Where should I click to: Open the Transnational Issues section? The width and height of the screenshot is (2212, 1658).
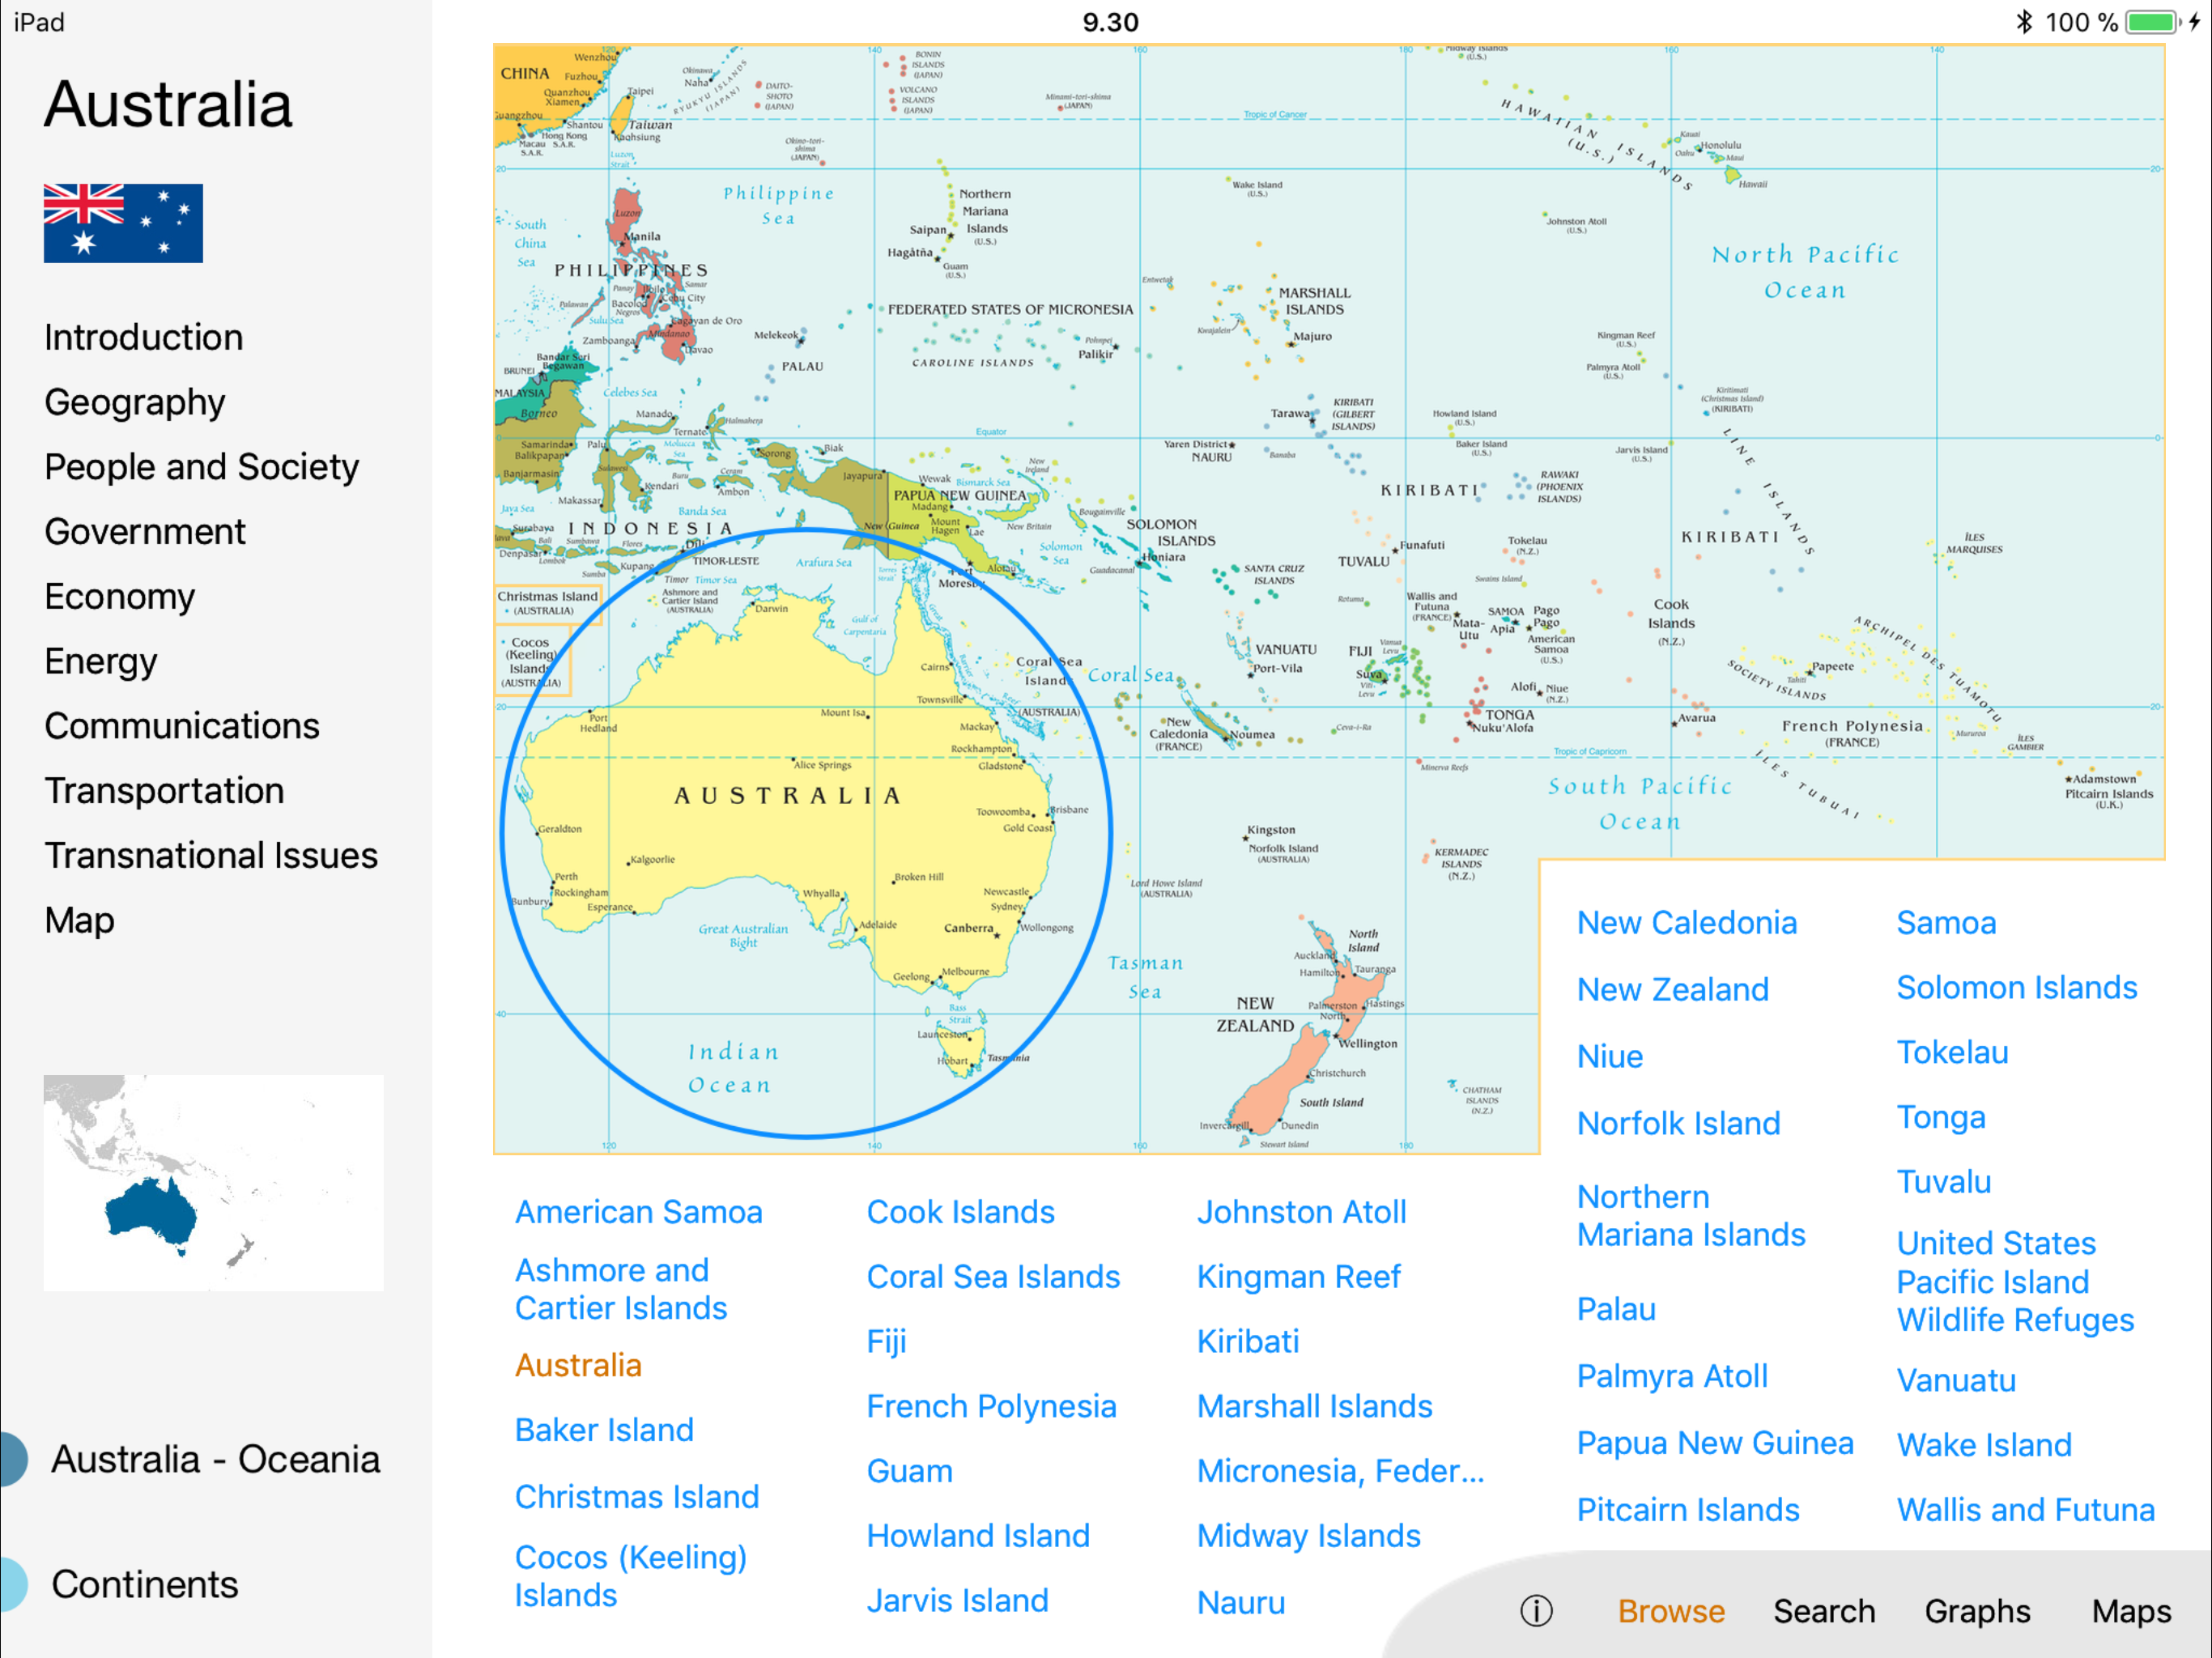(211, 855)
